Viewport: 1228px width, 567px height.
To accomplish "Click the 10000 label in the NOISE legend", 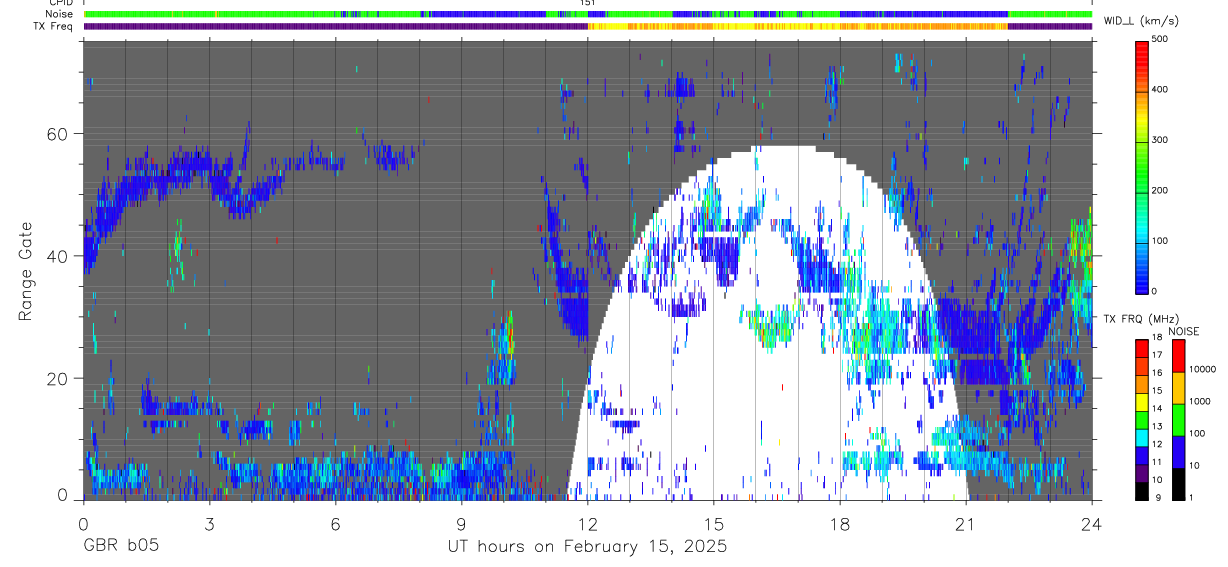I will (1204, 369).
